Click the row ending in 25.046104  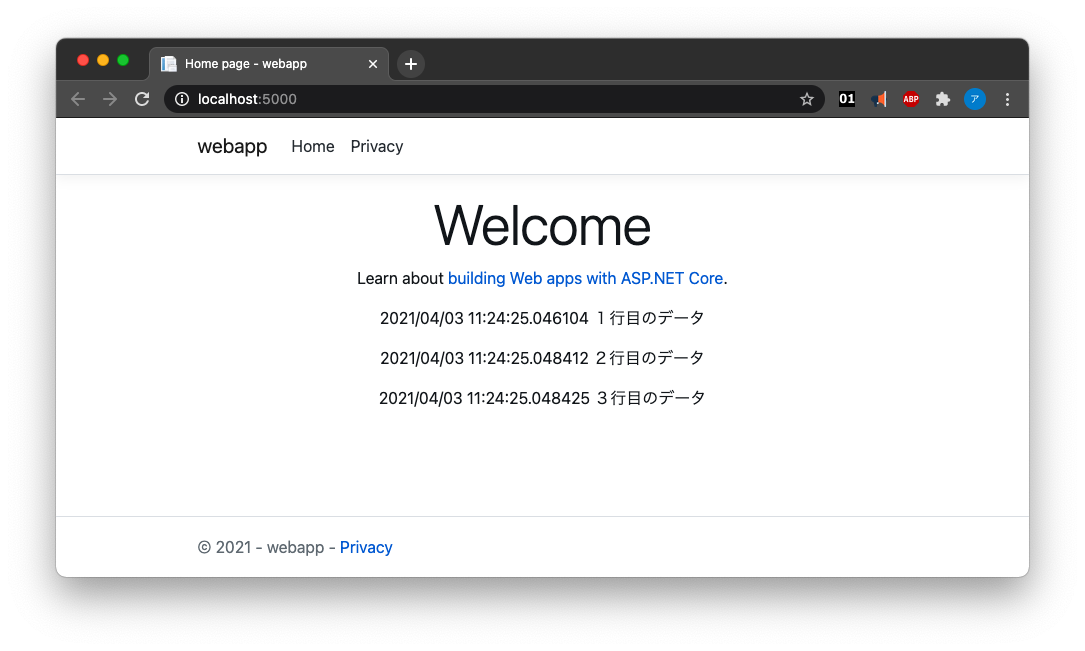pos(542,318)
